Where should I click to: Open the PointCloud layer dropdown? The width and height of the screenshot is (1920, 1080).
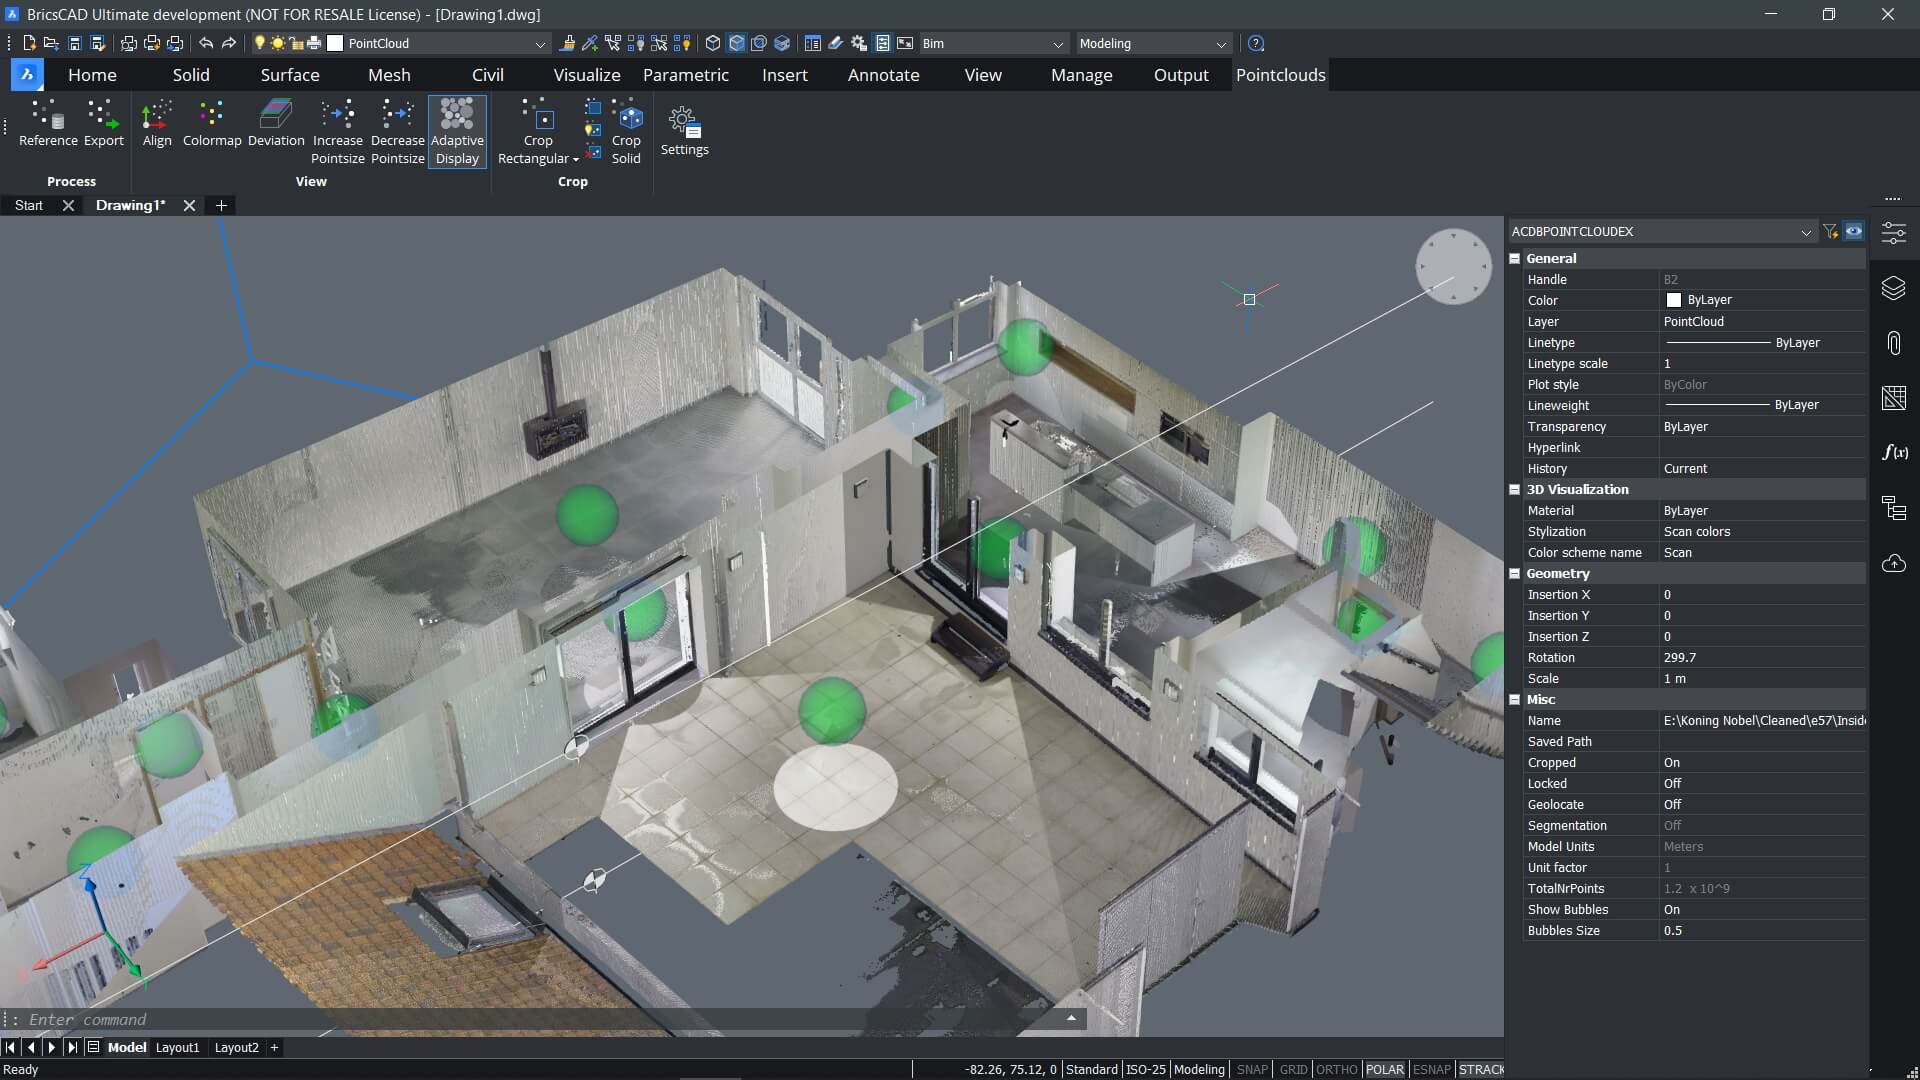[x=540, y=44]
